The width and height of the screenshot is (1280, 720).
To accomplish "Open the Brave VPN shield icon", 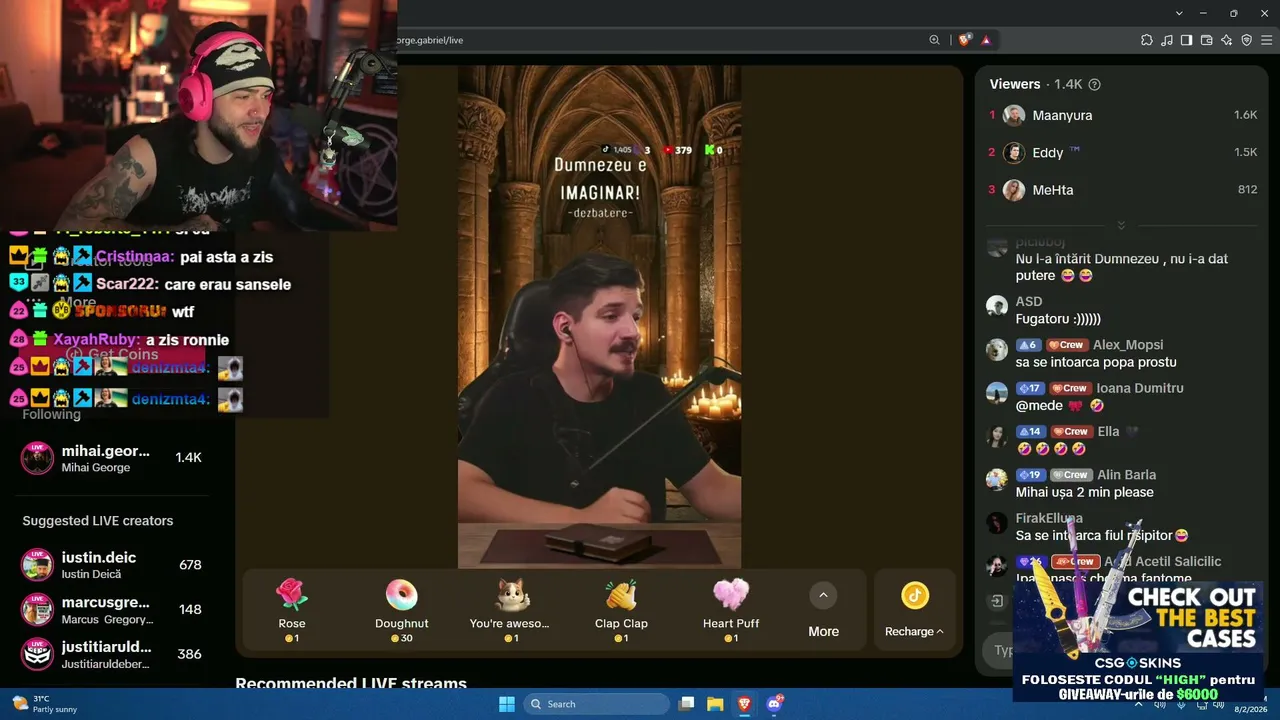I will [1247, 40].
